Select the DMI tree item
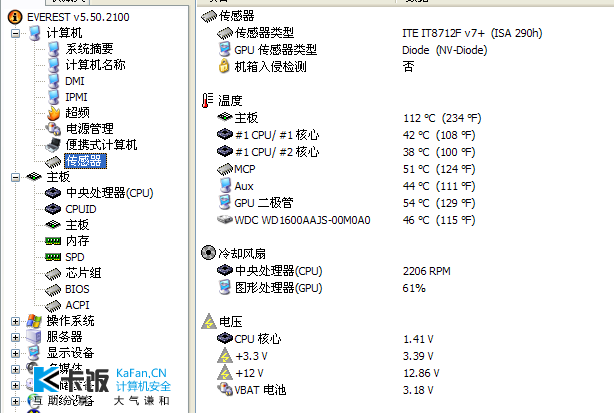 pos(74,81)
